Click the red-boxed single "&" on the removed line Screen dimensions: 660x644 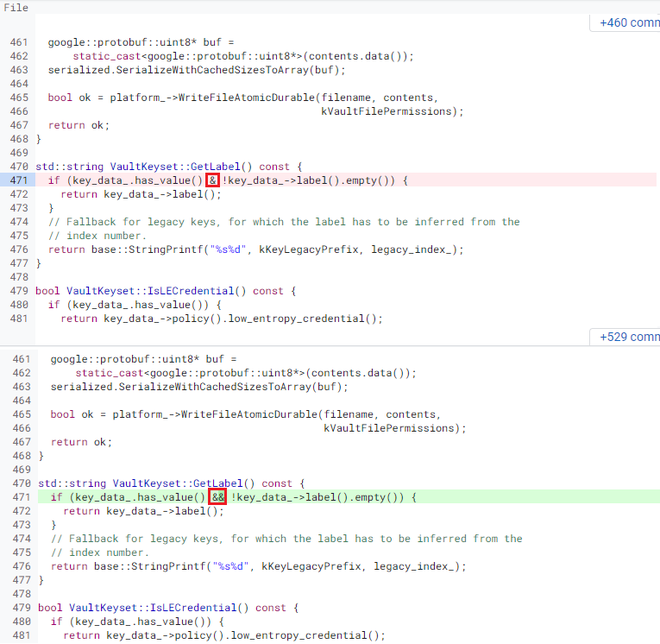coord(212,180)
